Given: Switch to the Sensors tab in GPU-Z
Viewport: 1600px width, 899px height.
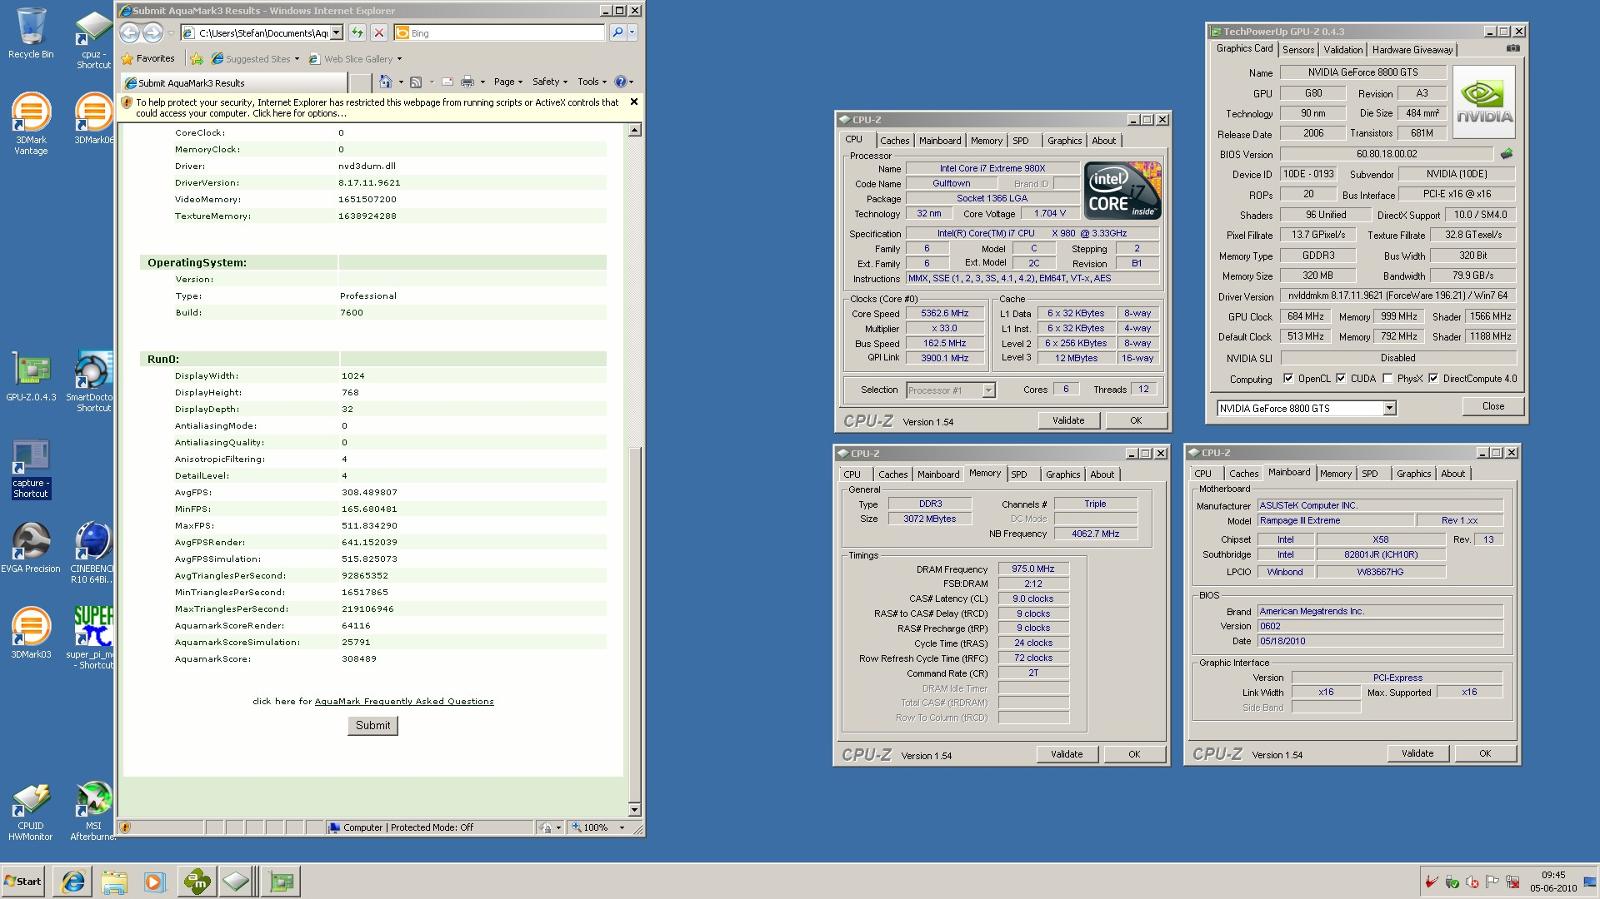Looking at the screenshot, I should [x=1298, y=50].
